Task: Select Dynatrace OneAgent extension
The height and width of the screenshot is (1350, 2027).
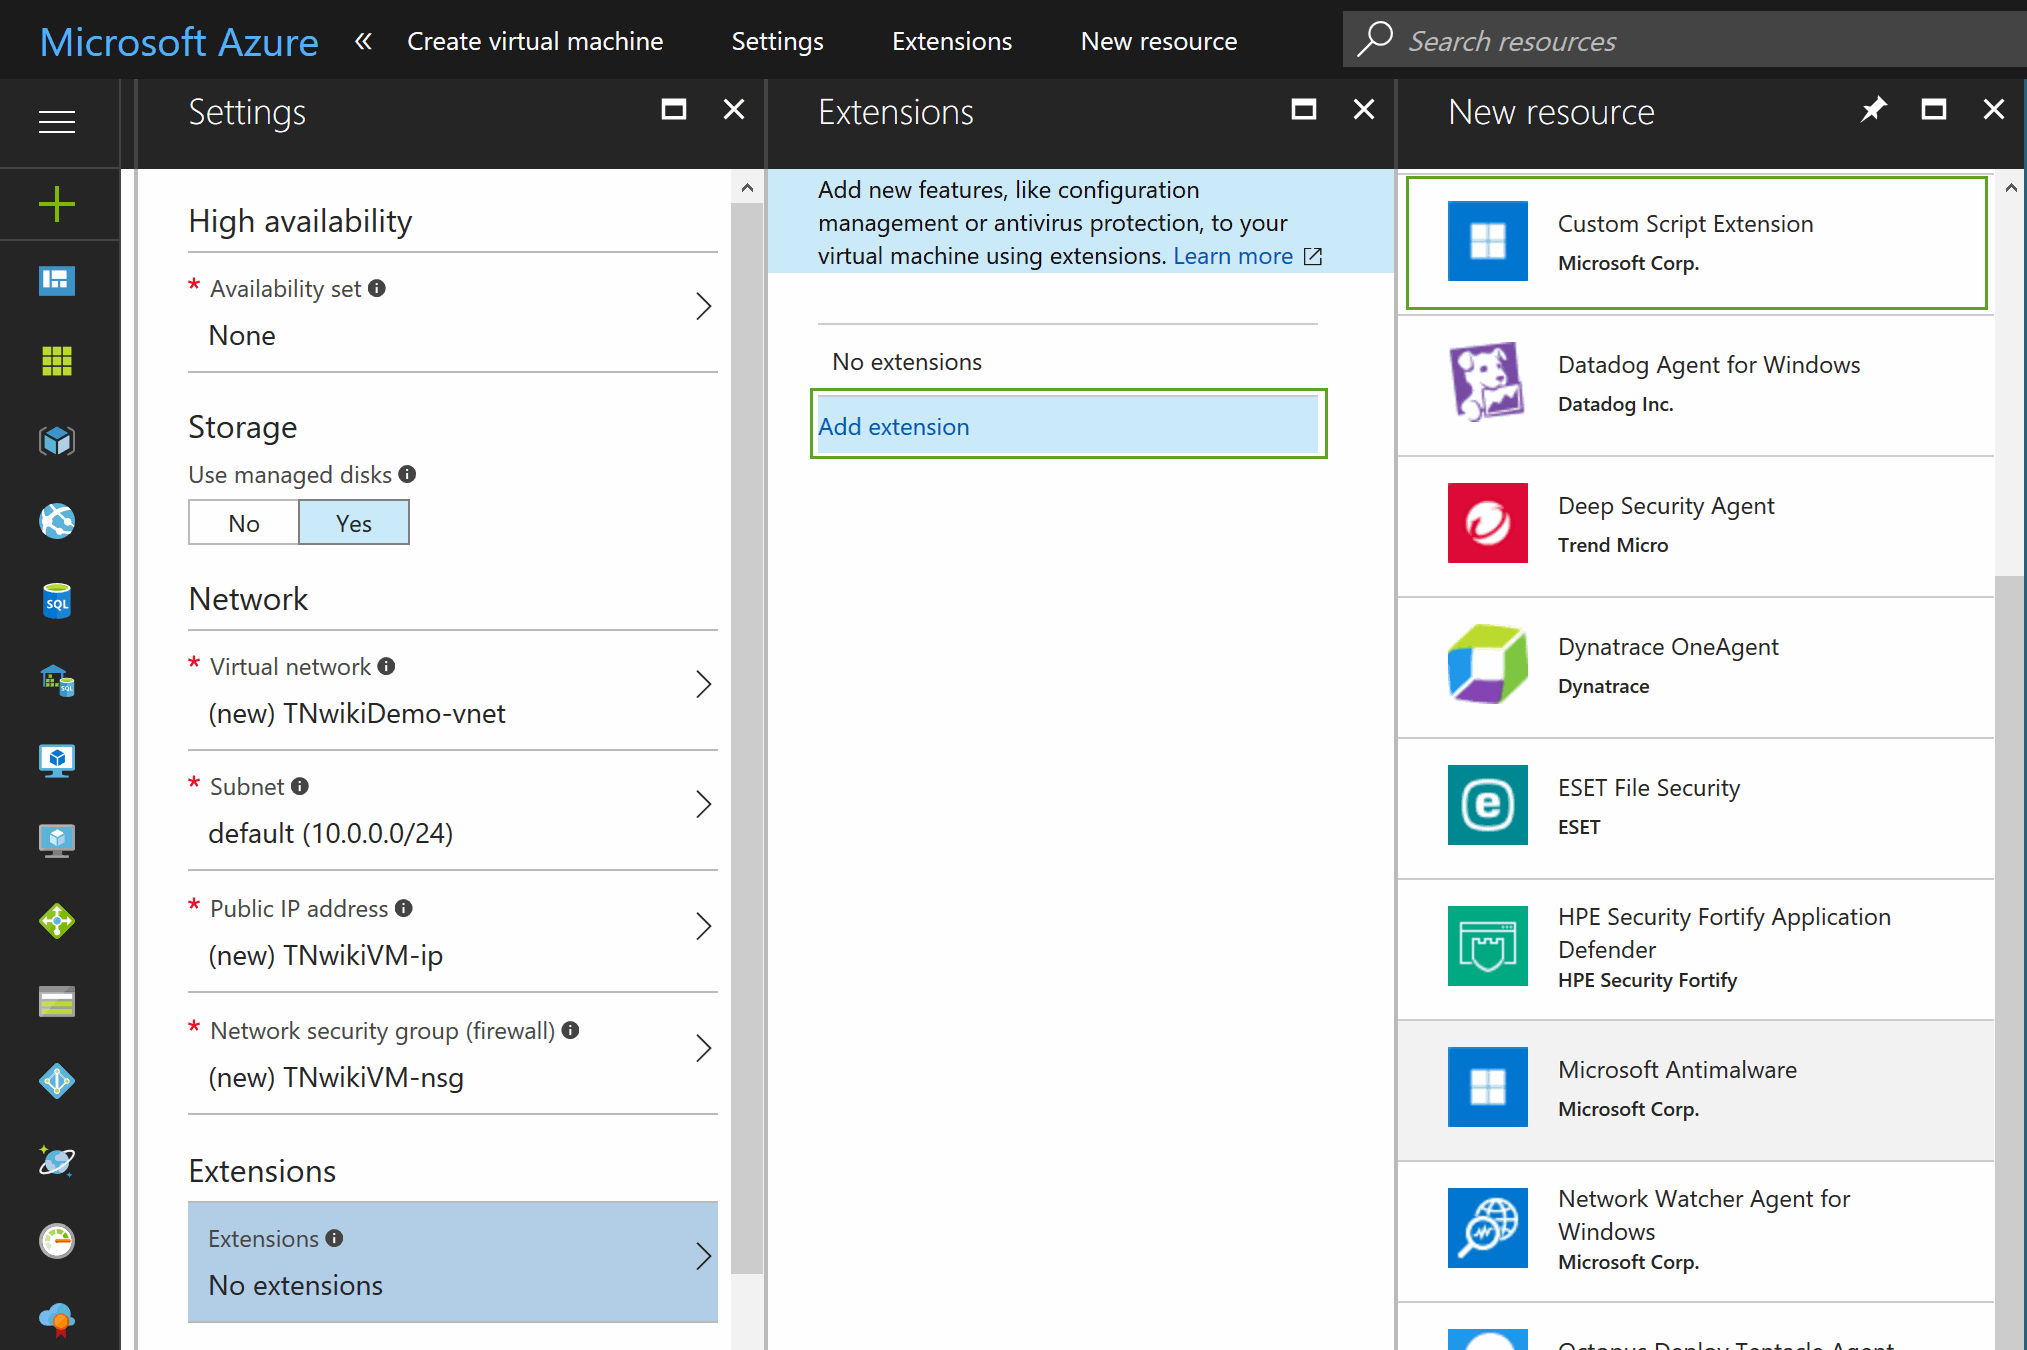Action: [x=1696, y=667]
